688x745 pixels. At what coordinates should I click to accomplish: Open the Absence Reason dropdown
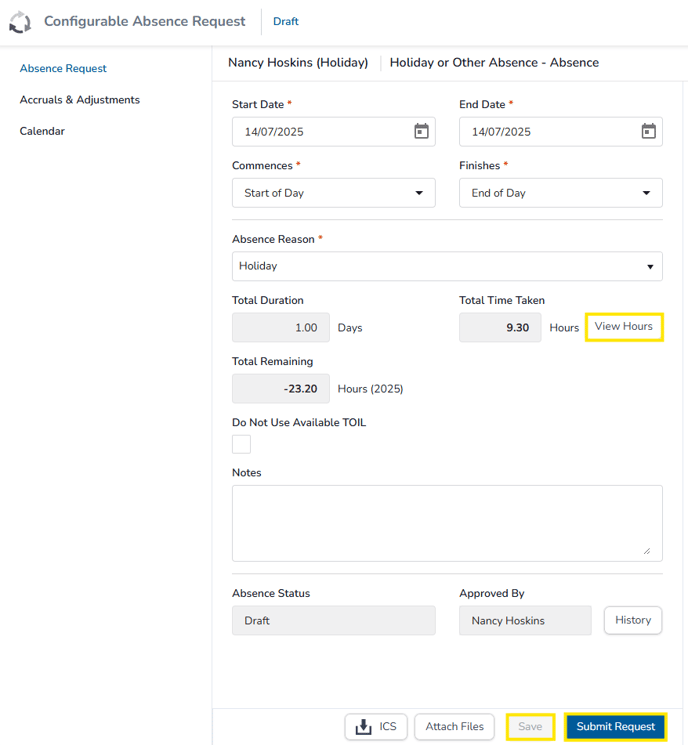coord(447,266)
